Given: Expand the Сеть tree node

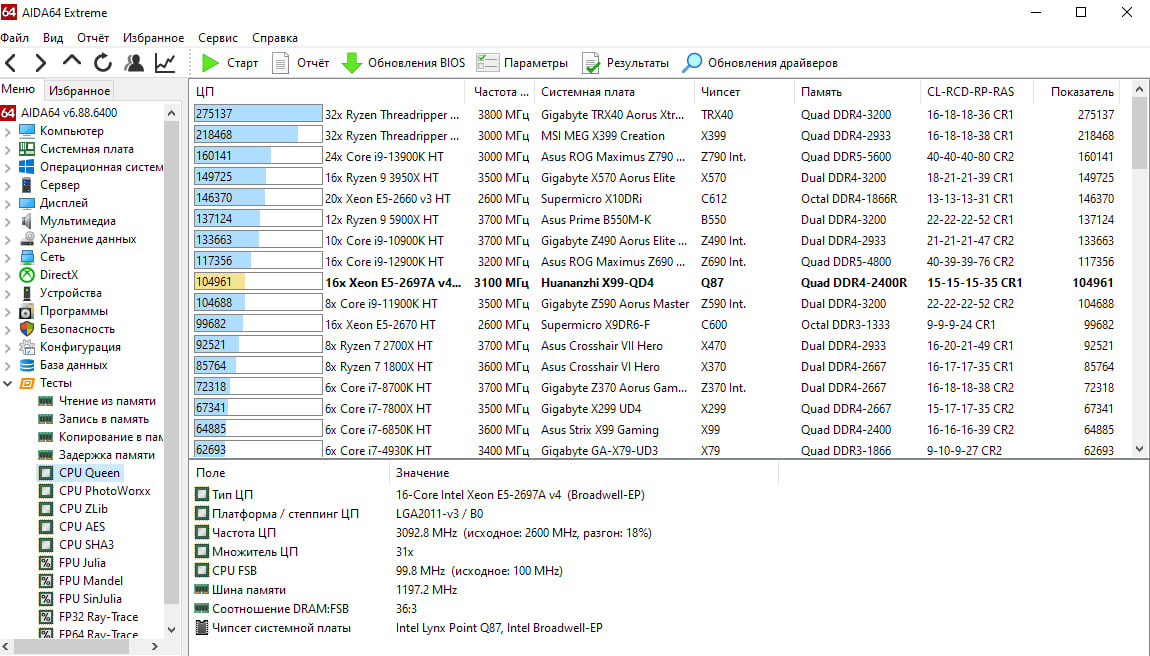Looking at the screenshot, I should (7, 257).
